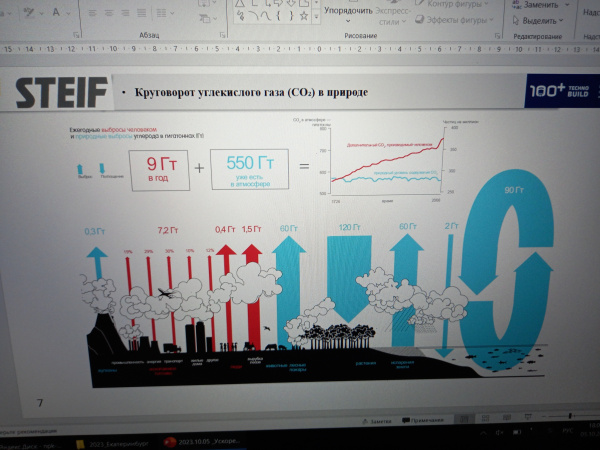
Task: Open the Абзац dialog launcher
Action: tap(223, 35)
